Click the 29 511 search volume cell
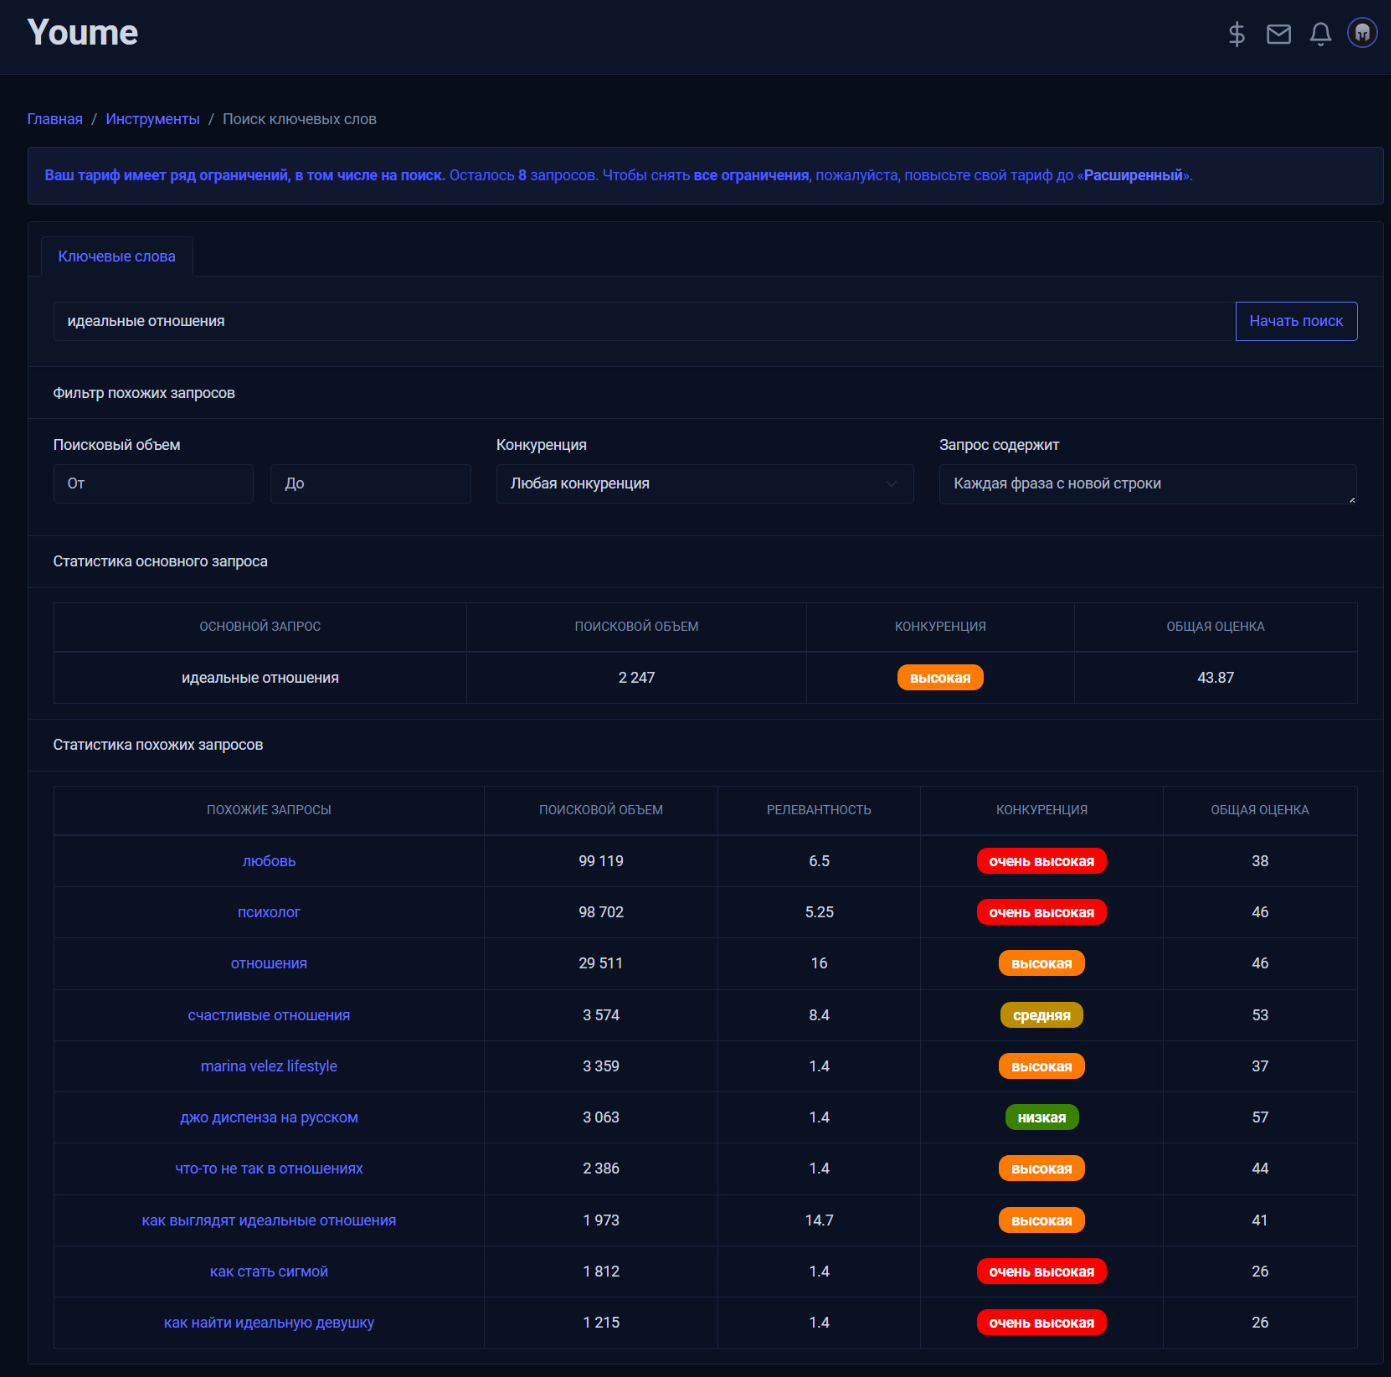The image size is (1391, 1377). 601,963
